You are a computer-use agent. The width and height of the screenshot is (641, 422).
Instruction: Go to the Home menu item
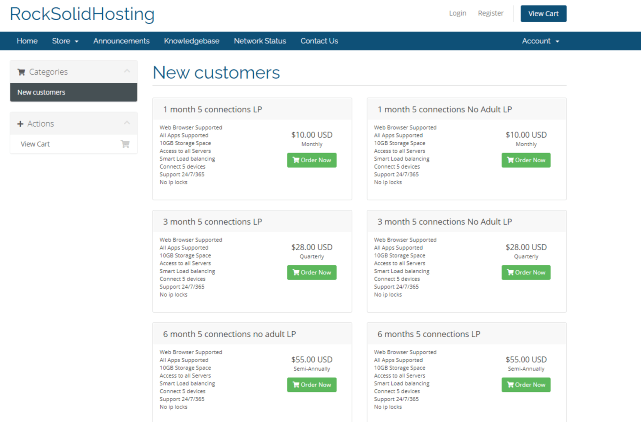(x=27, y=41)
